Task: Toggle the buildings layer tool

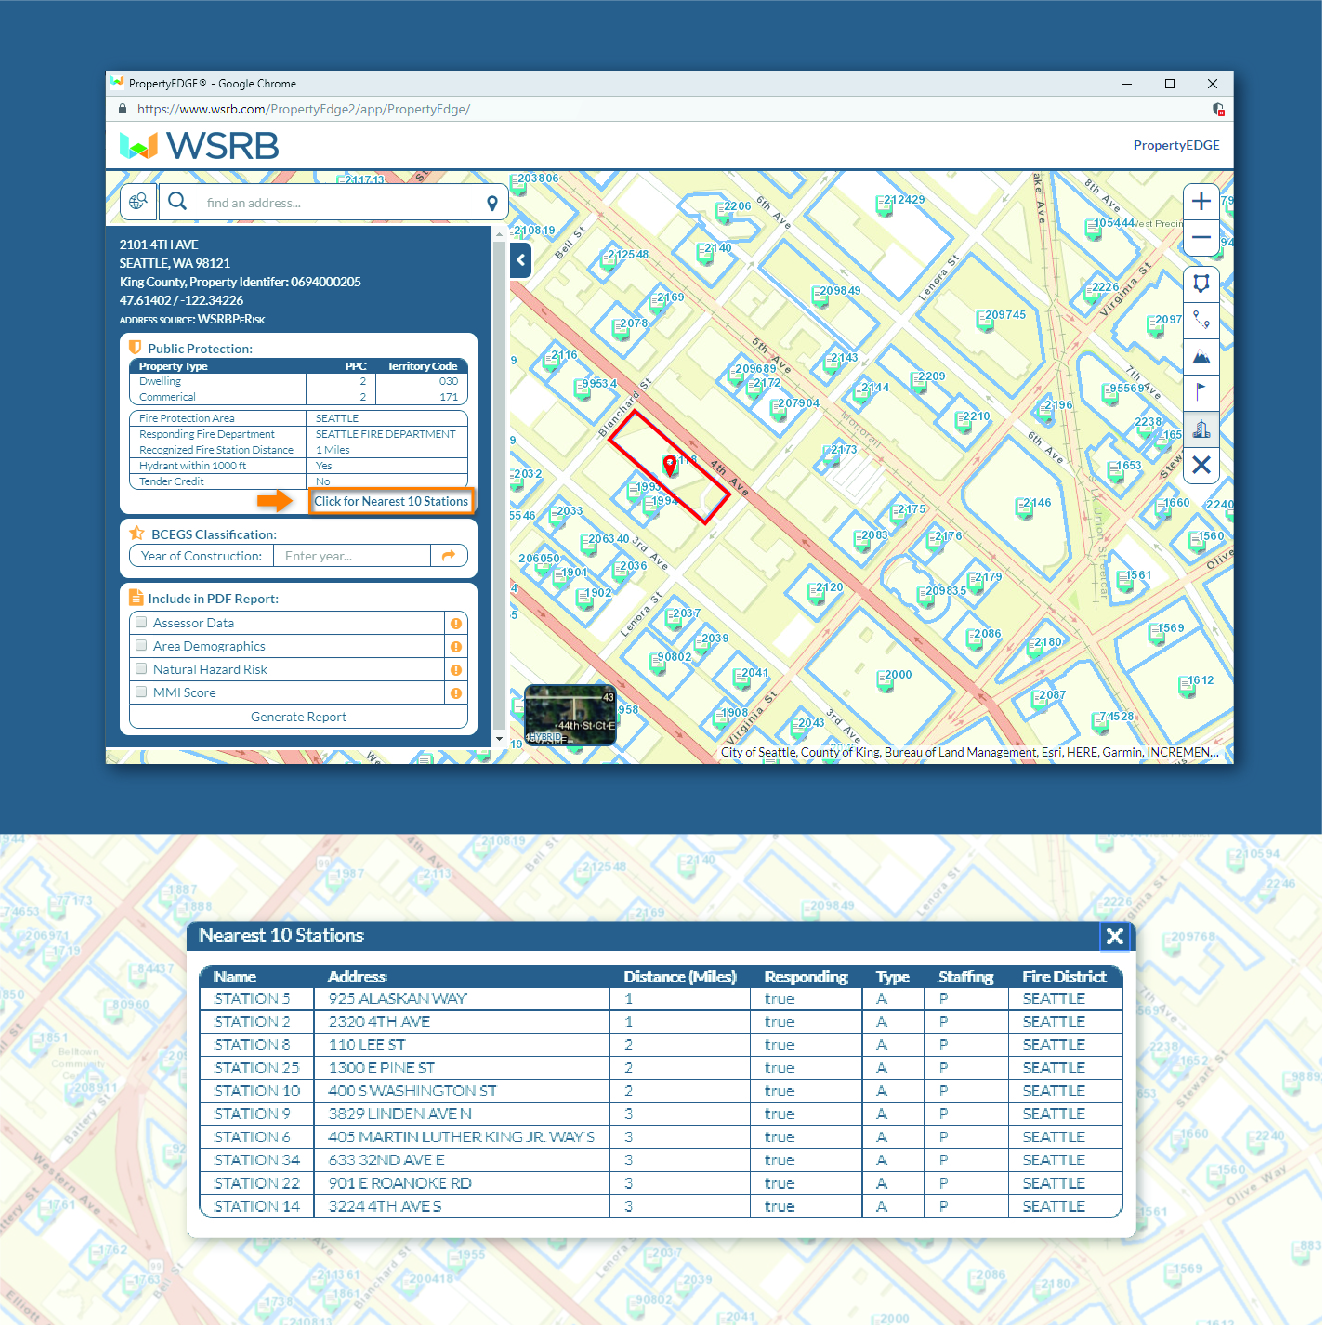Action: (x=1201, y=429)
